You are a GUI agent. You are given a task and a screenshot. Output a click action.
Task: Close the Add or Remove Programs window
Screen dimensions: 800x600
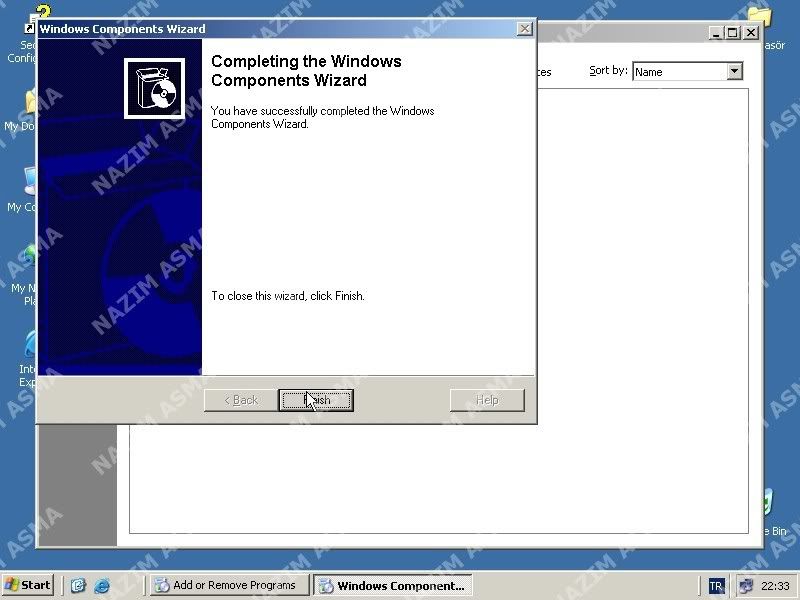tap(751, 33)
